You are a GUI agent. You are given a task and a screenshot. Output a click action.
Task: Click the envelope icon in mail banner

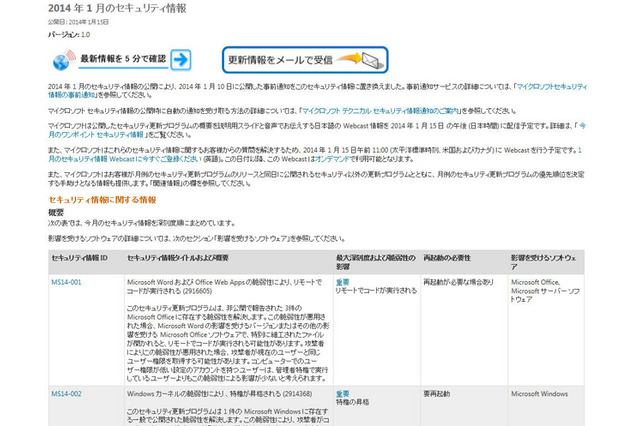pos(372,61)
